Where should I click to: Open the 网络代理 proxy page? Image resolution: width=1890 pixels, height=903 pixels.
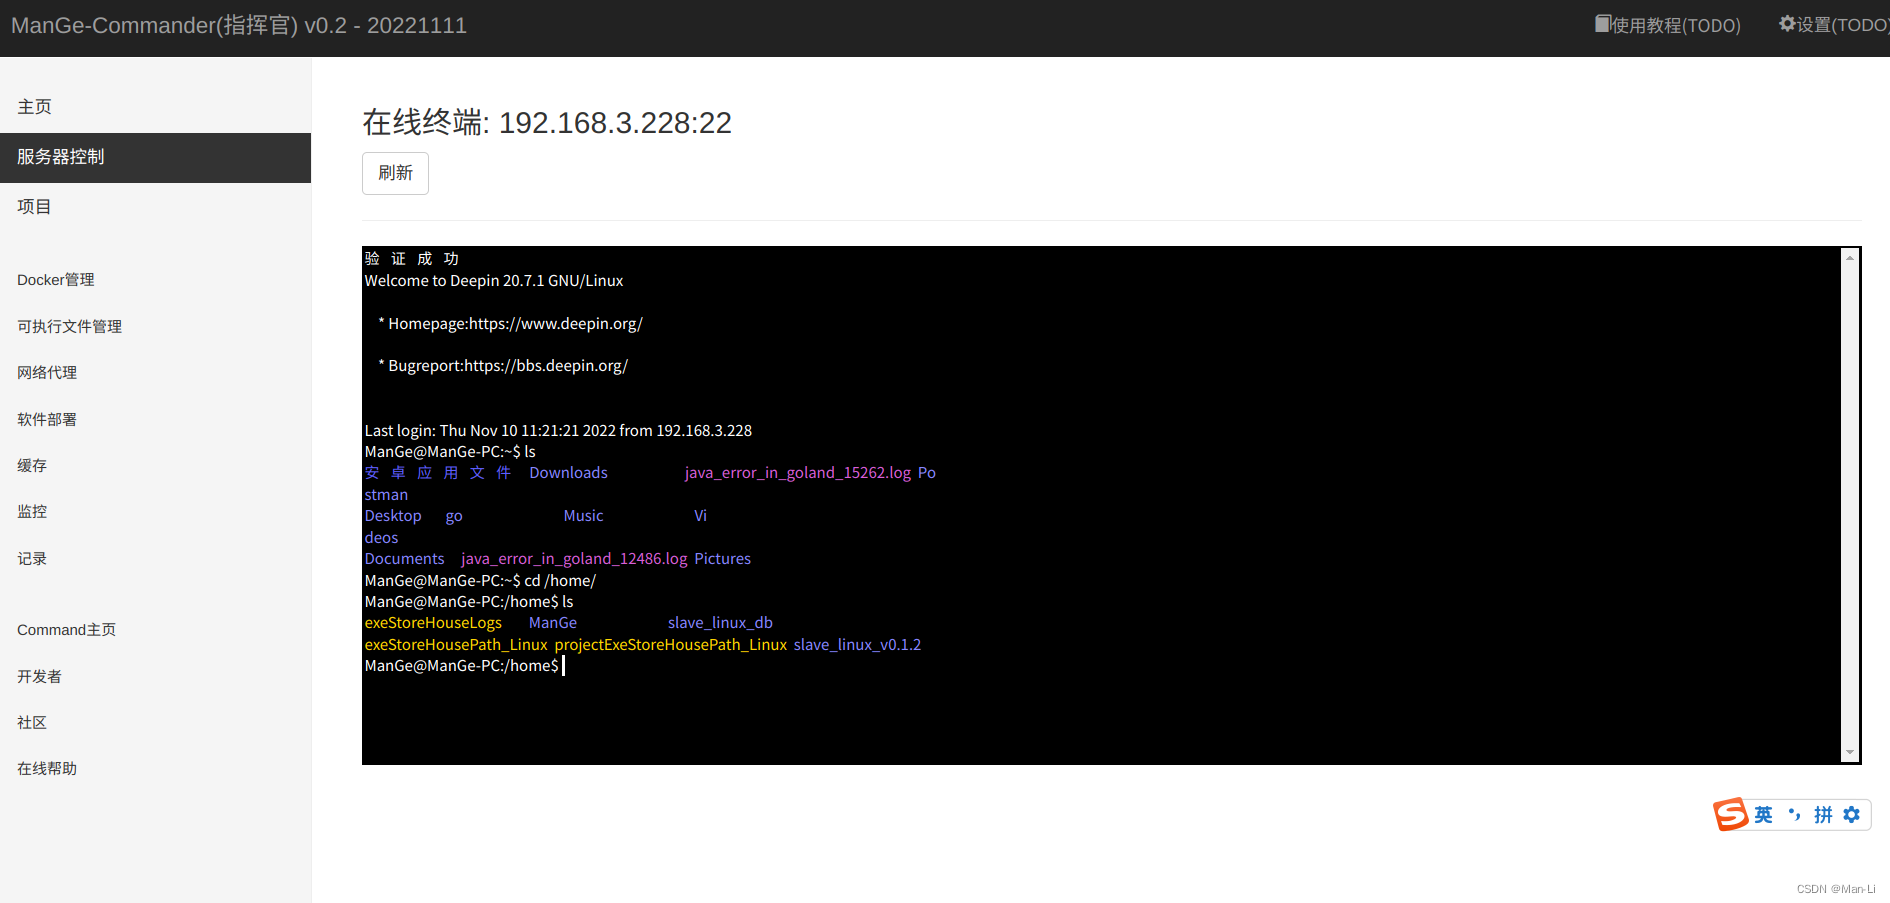(x=46, y=372)
